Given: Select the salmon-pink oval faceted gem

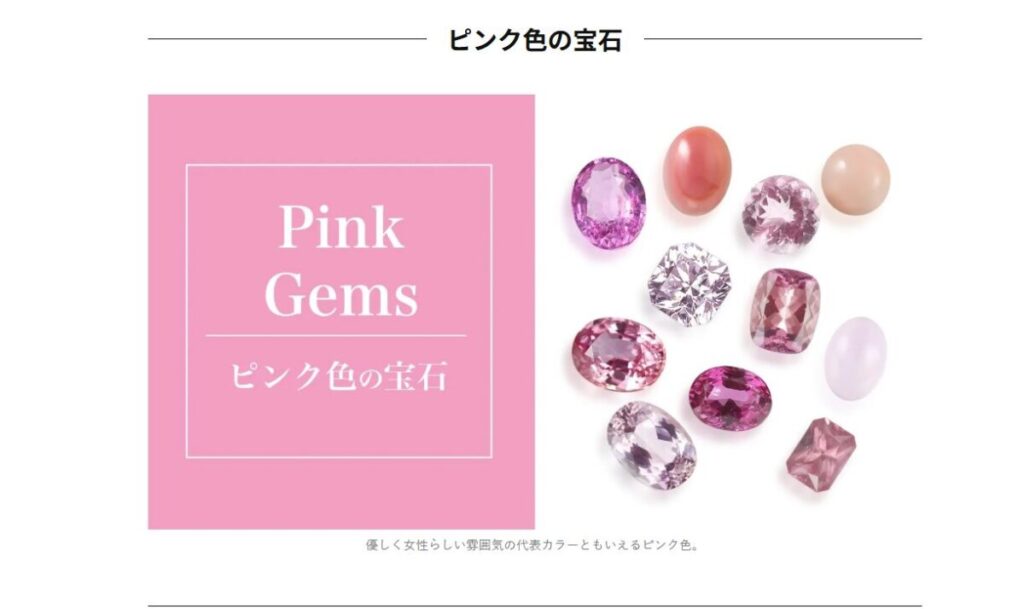Looking at the screenshot, I should [618, 354].
